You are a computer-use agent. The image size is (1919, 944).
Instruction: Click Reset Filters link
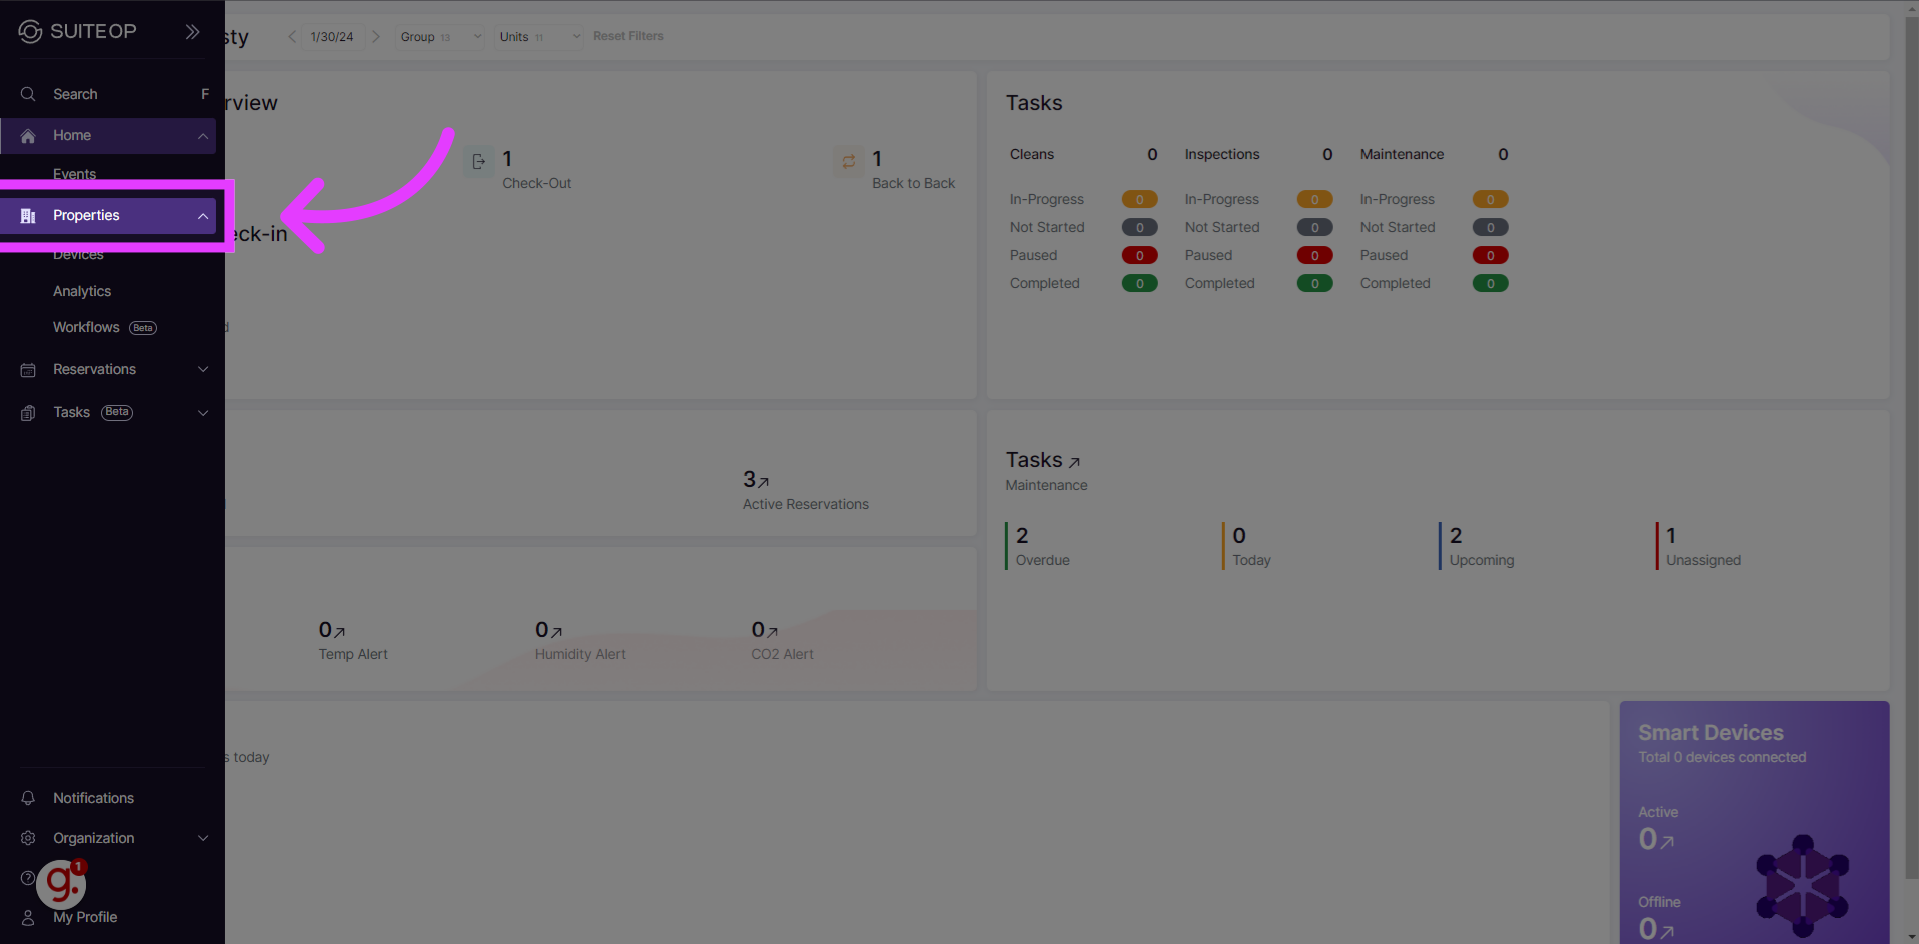tap(628, 36)
